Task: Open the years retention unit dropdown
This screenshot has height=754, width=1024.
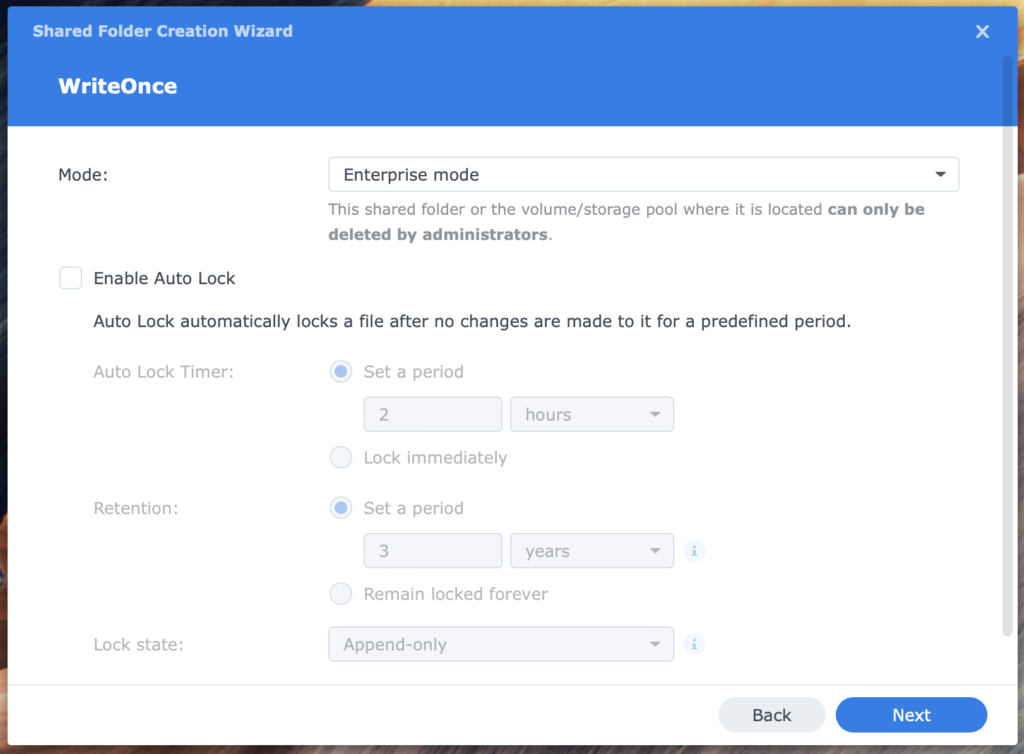Action: (591, 550)
